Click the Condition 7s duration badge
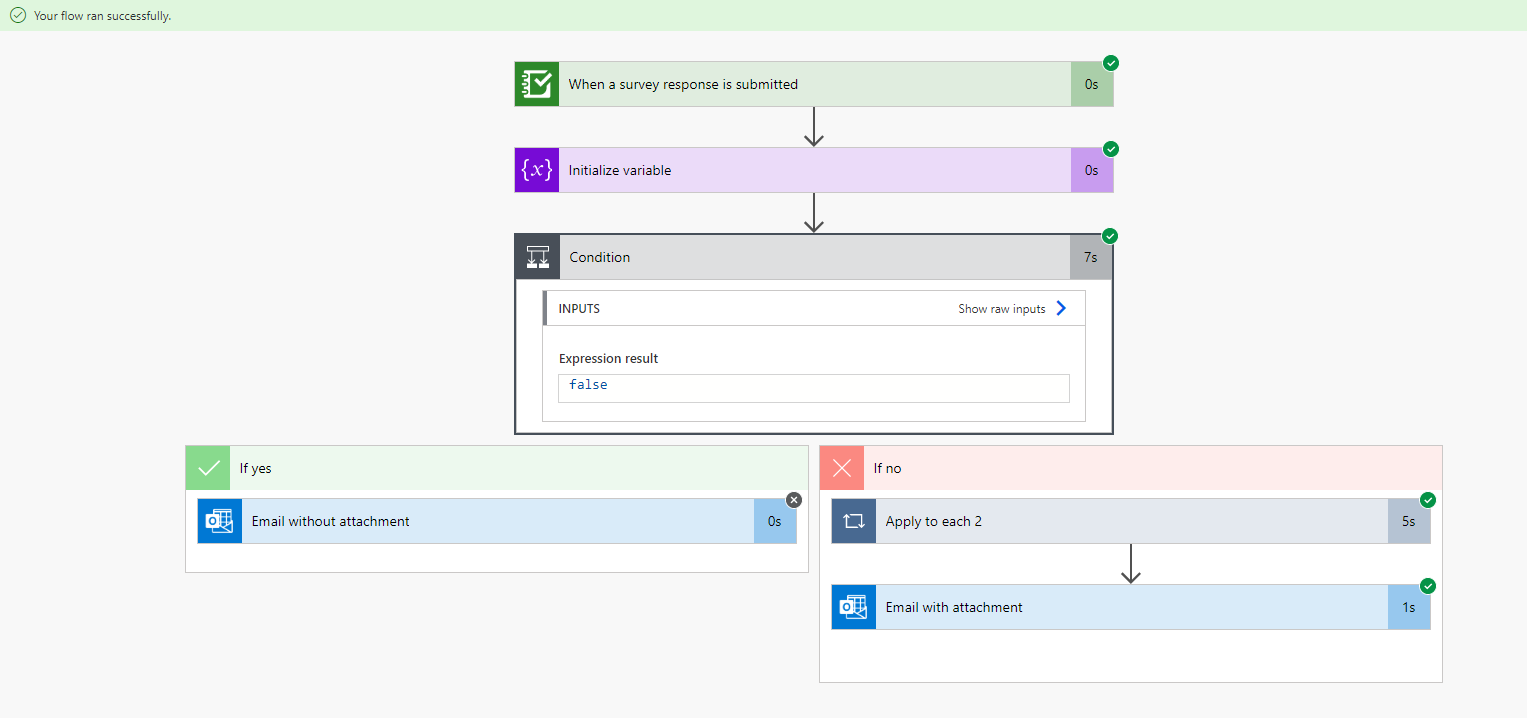This screenshot has height=718, width=1527. 1091,257
